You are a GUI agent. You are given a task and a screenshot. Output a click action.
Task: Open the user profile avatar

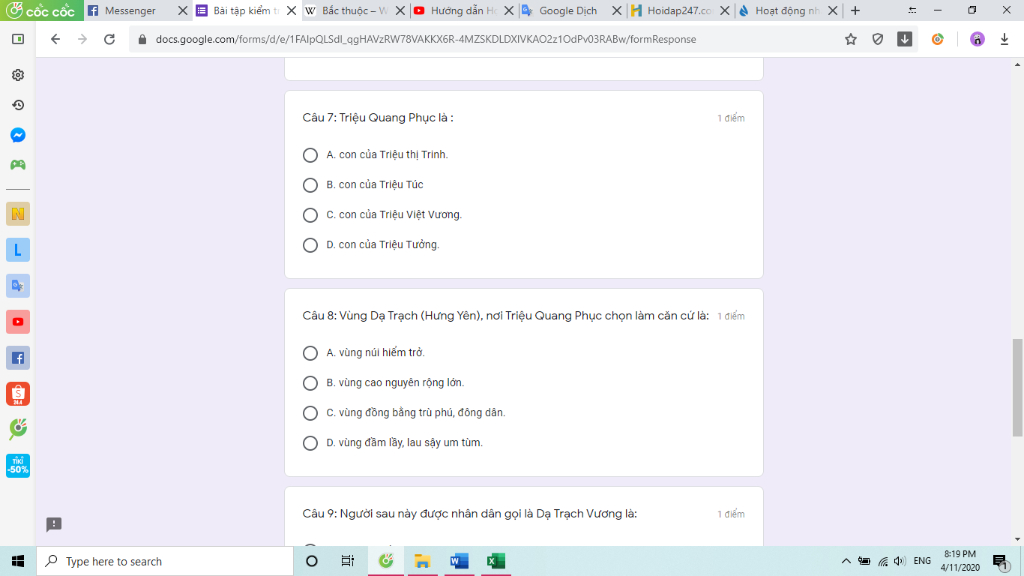click(977, 39)
